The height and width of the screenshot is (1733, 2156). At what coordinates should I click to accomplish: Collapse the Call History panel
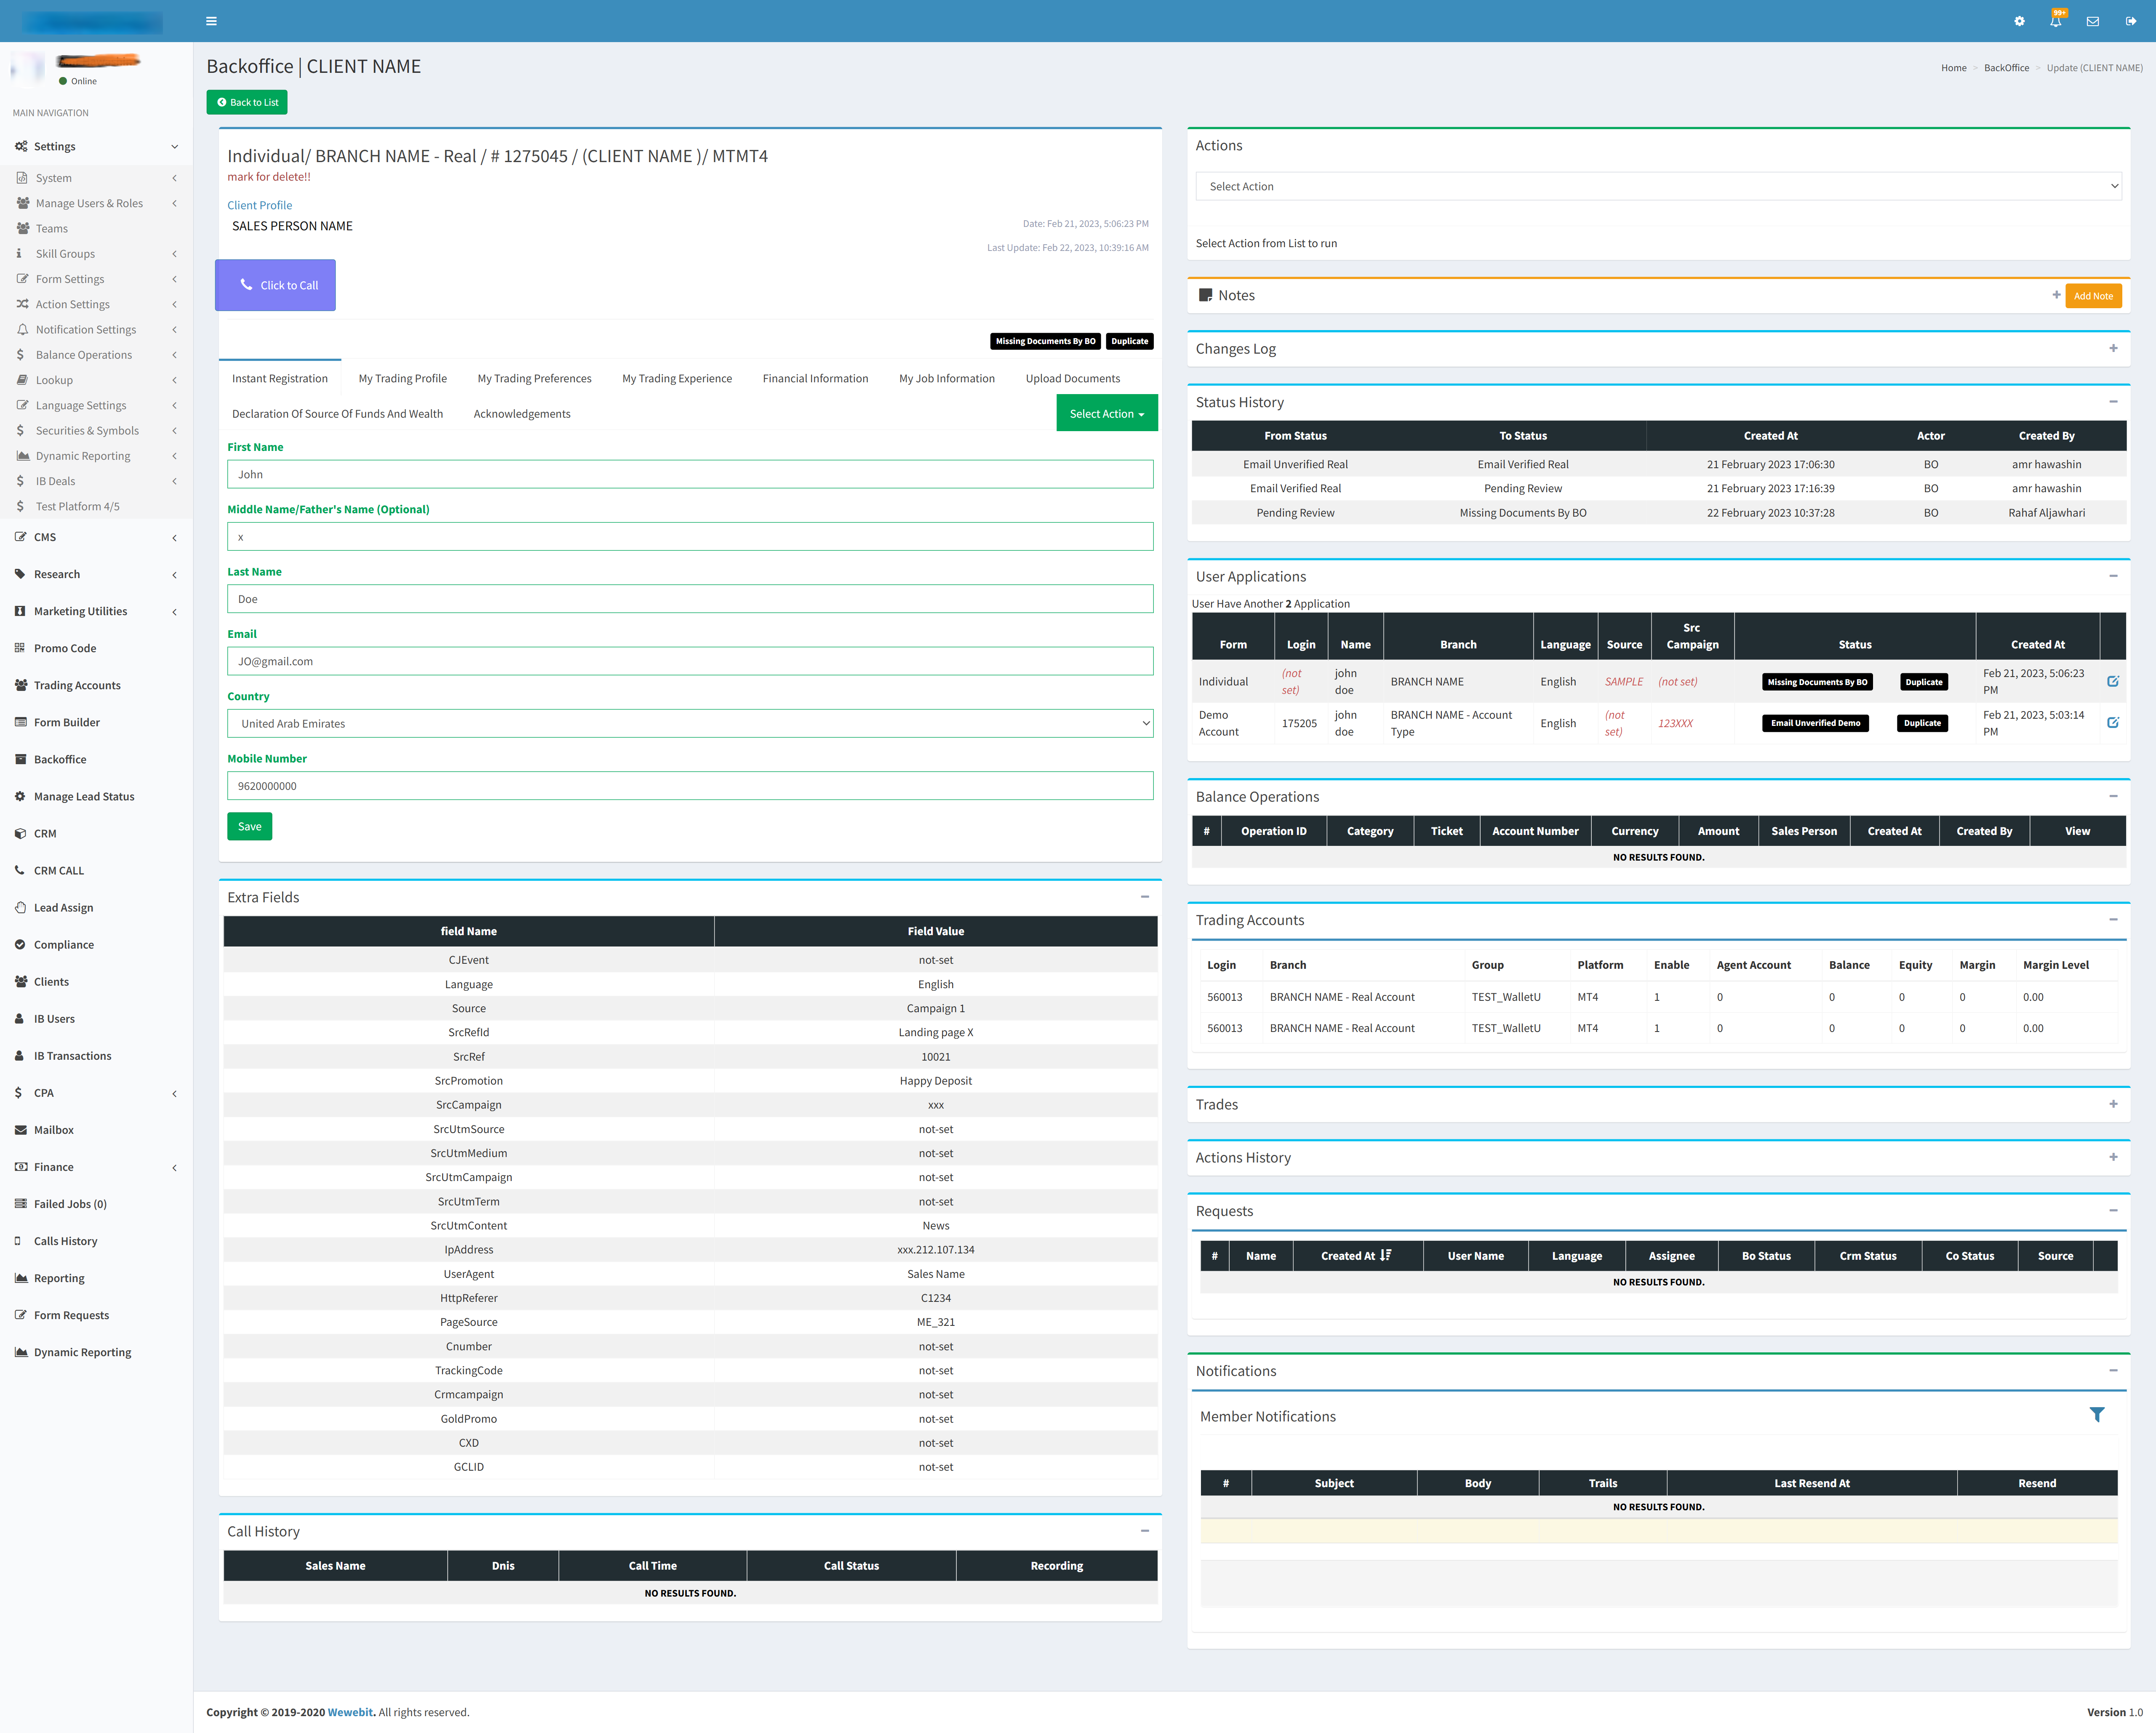click(1145, 1531)
